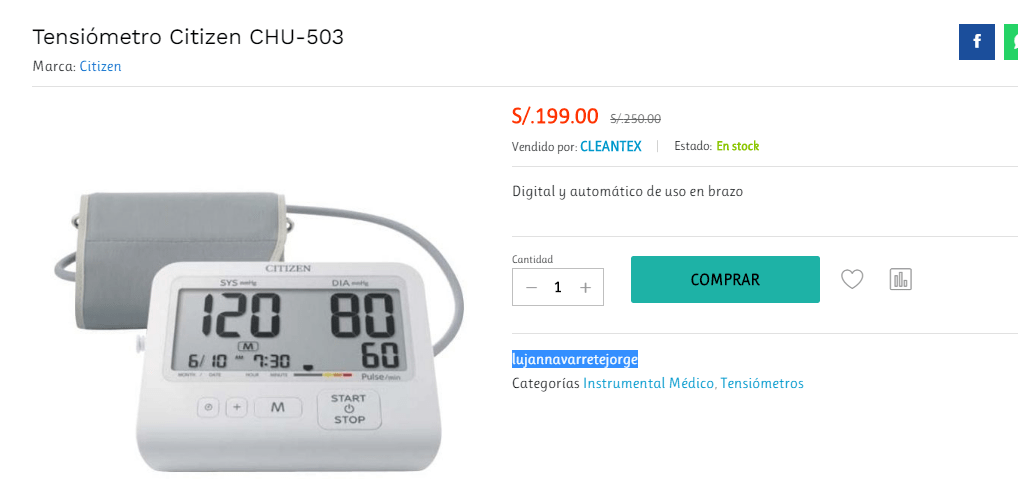Share product on Facebook icon
The width and height of the screenshot is (1018, 495).
pos(976,42)
